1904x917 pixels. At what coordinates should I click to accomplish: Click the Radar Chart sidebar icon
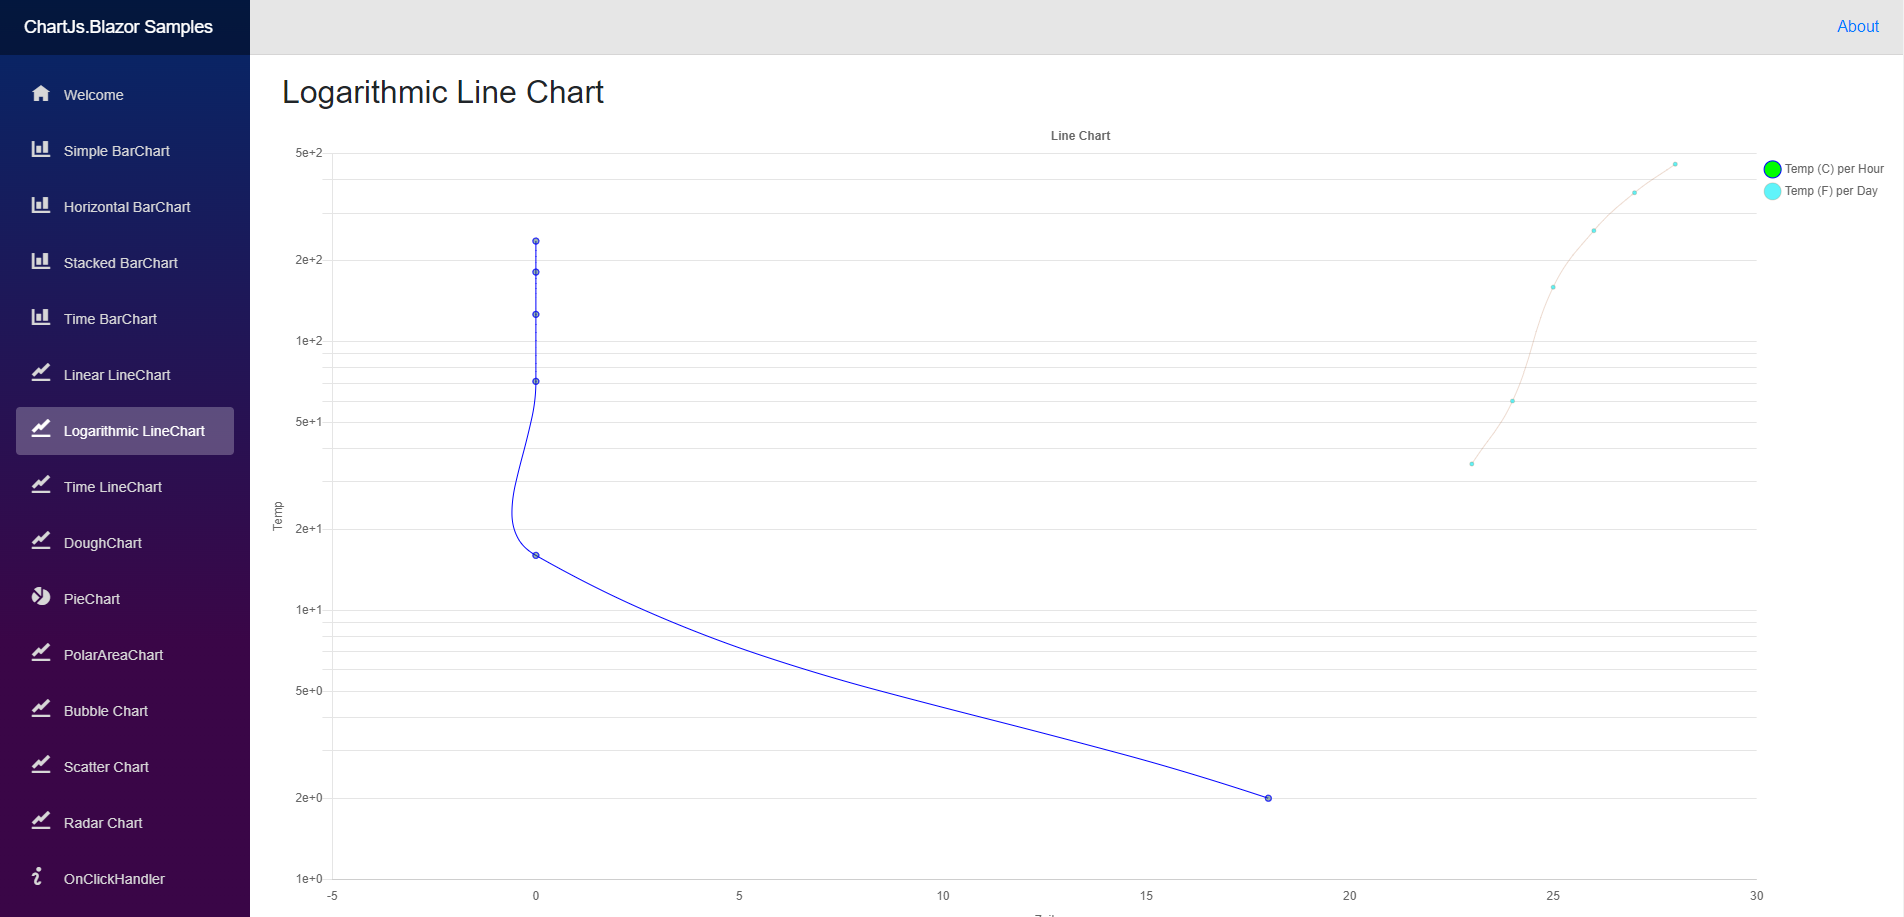[x=41, y=822]
